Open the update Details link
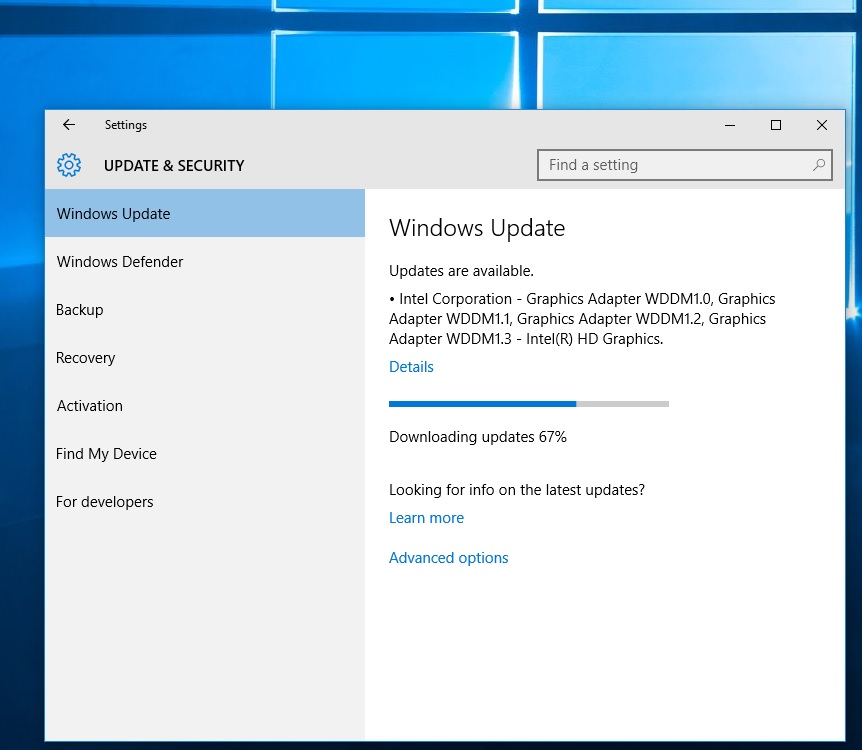This screenshot has width=862, height=750. tap(411, 367)
